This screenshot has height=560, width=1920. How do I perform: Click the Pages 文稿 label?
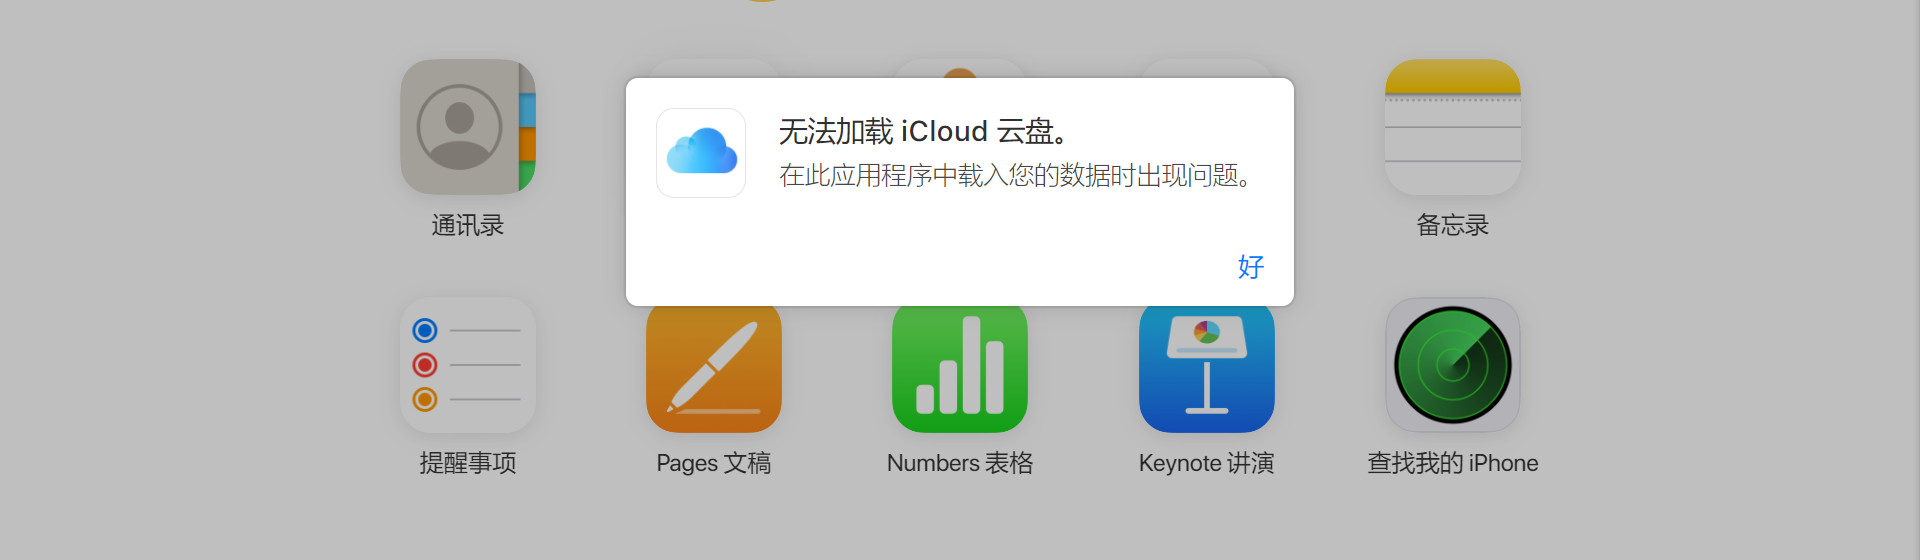(714, 463)
